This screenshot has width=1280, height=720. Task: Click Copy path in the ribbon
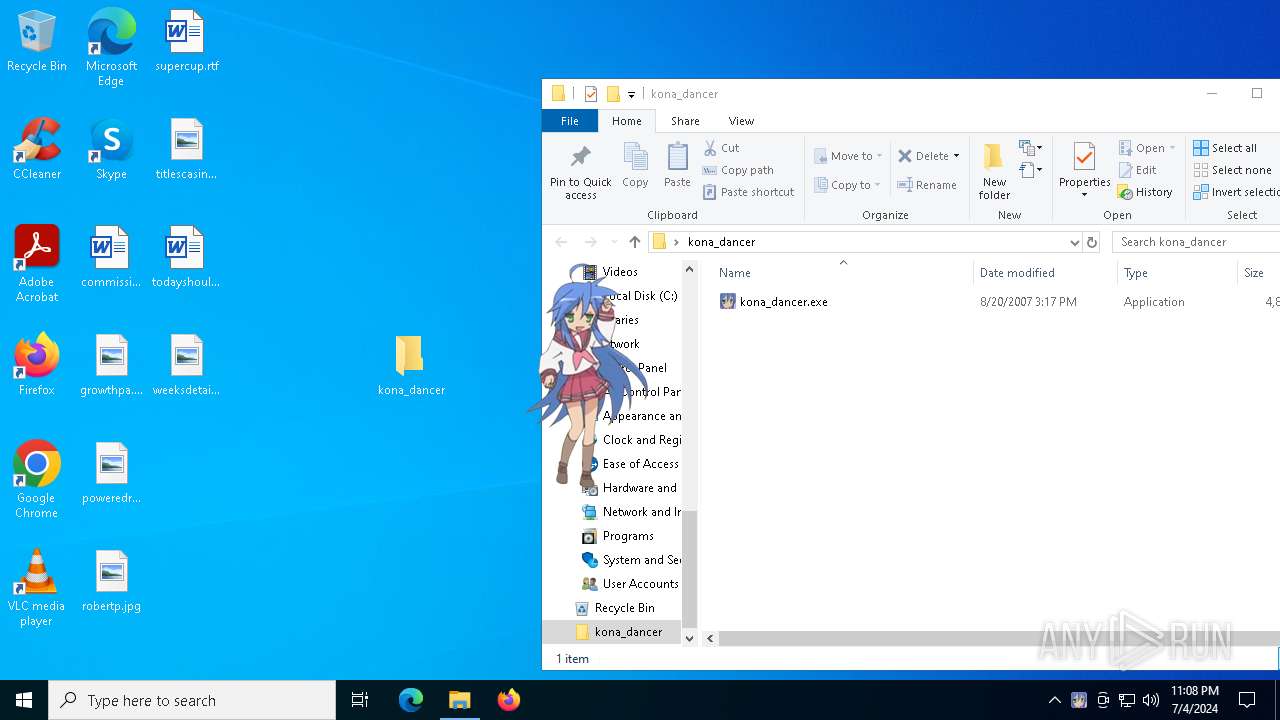click(x=739, y=170)
